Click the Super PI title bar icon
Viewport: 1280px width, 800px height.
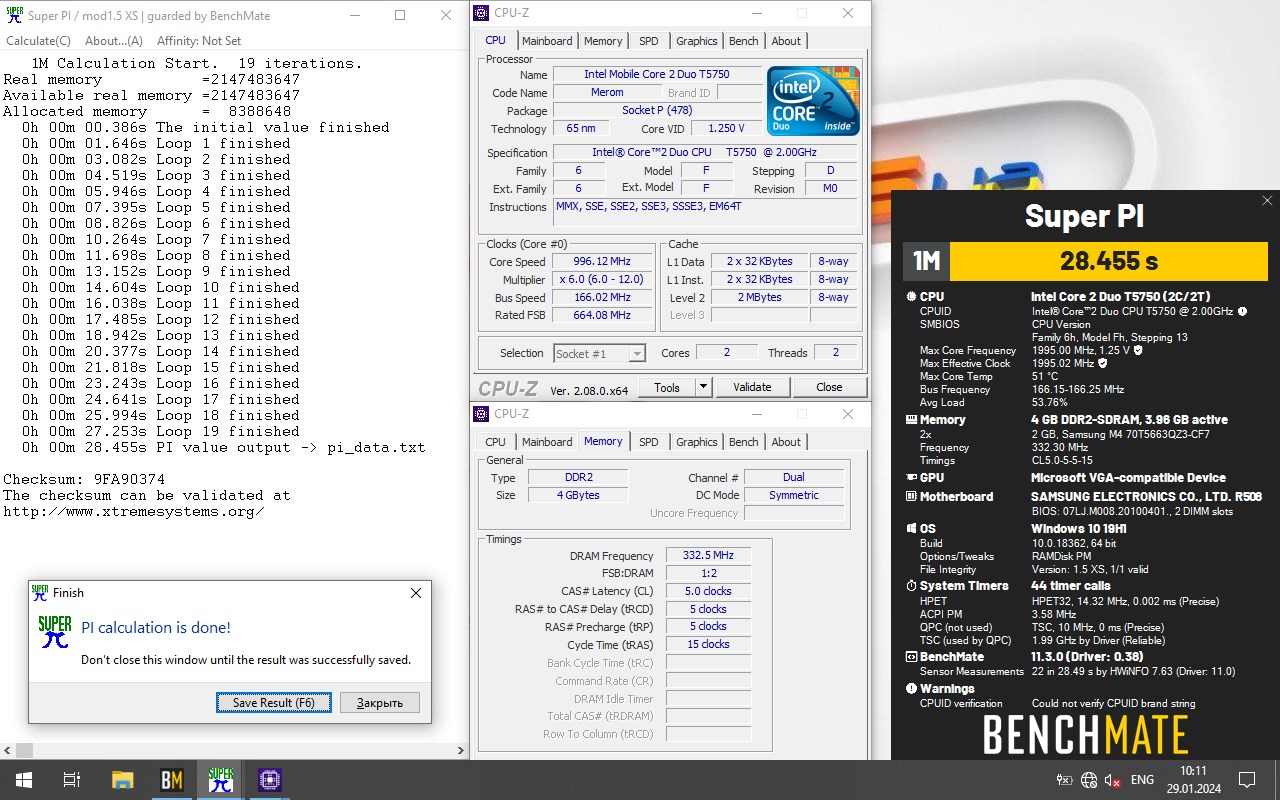pyautogui.click(x=13, y=15)
